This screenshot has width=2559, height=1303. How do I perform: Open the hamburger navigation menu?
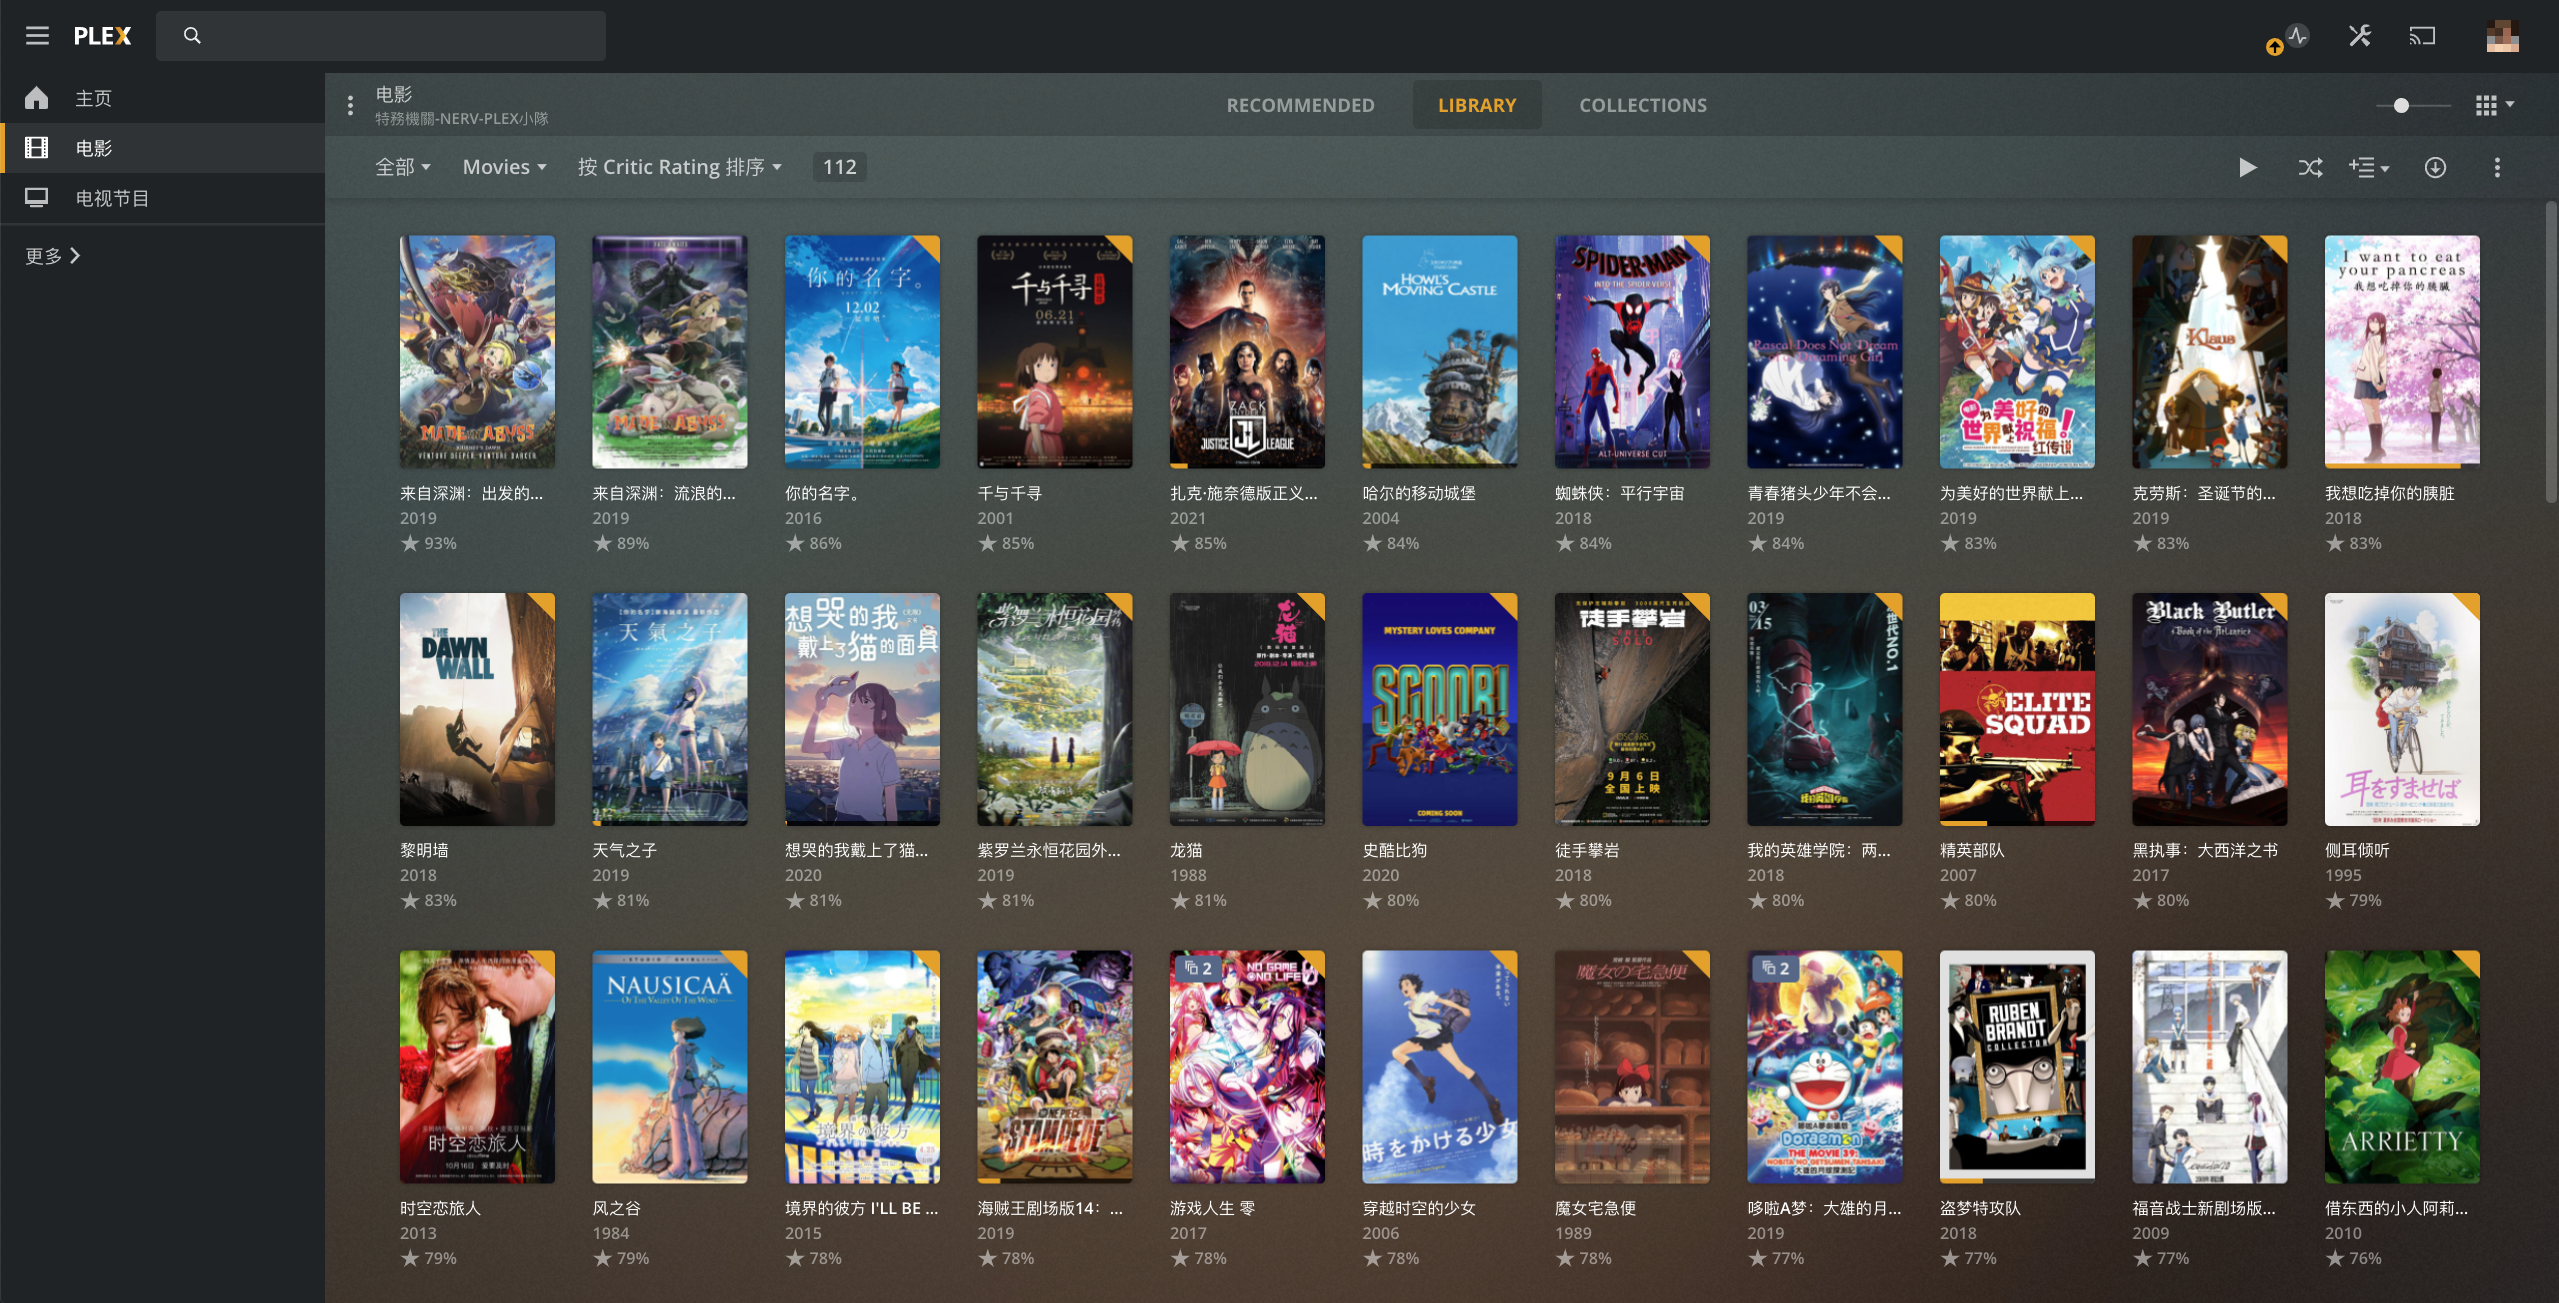(37, 36)
